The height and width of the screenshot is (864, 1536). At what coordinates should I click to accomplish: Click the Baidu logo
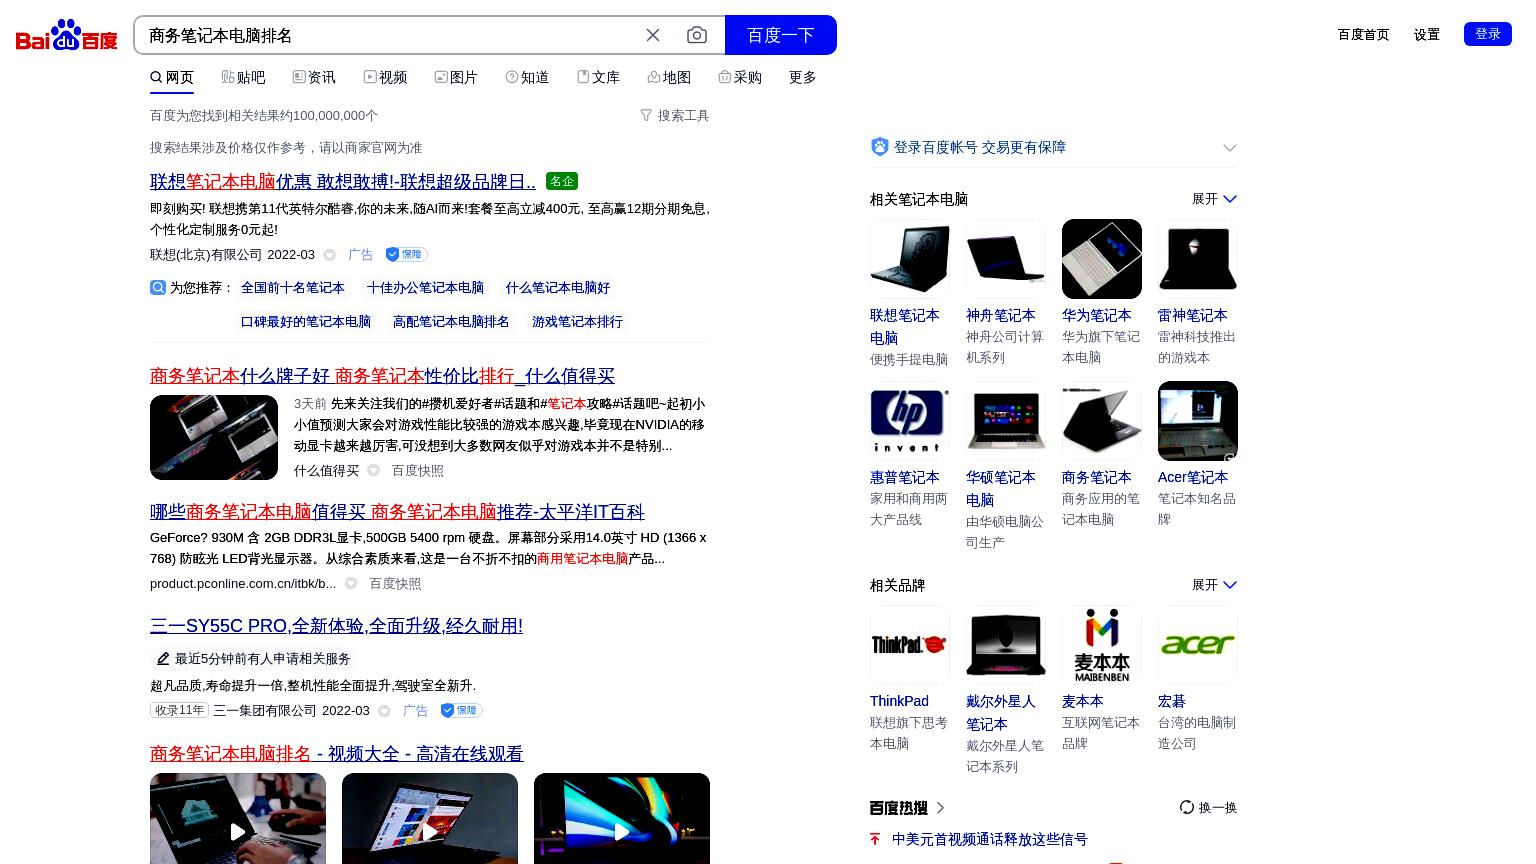(x=67, y=36)
